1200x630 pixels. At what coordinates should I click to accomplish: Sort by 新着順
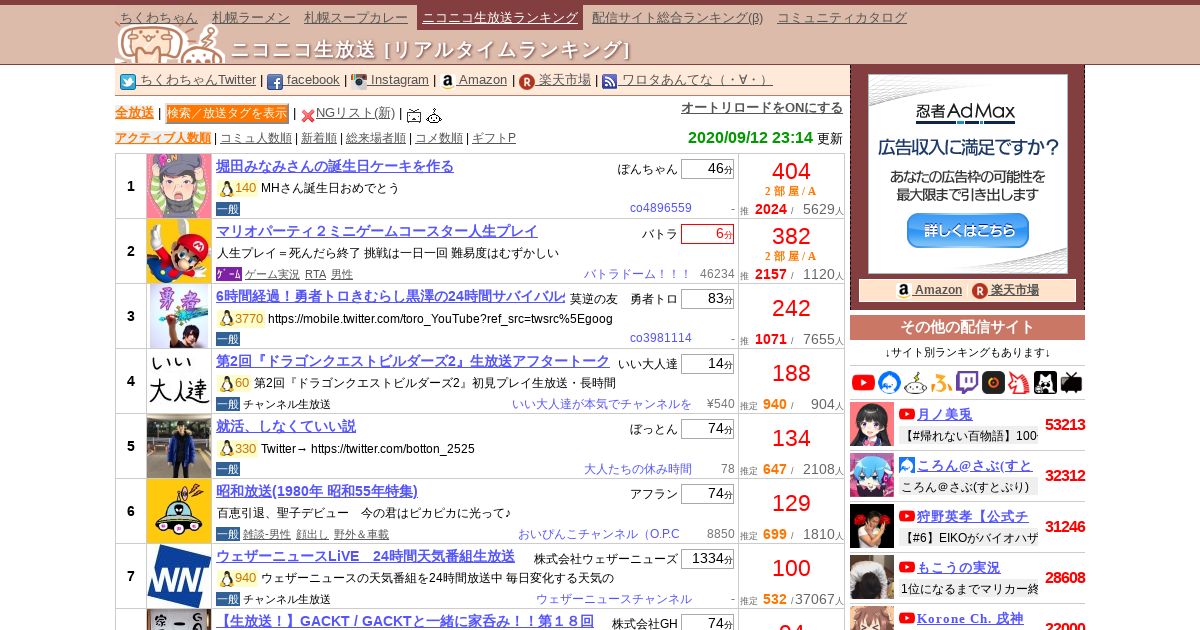[x=319, y=138]
